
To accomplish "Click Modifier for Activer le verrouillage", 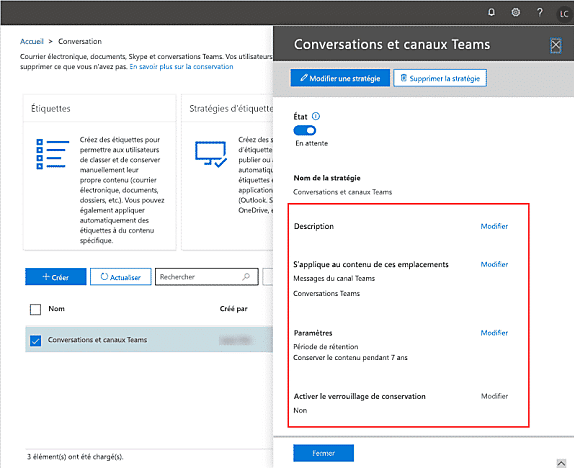I will 494,396.
